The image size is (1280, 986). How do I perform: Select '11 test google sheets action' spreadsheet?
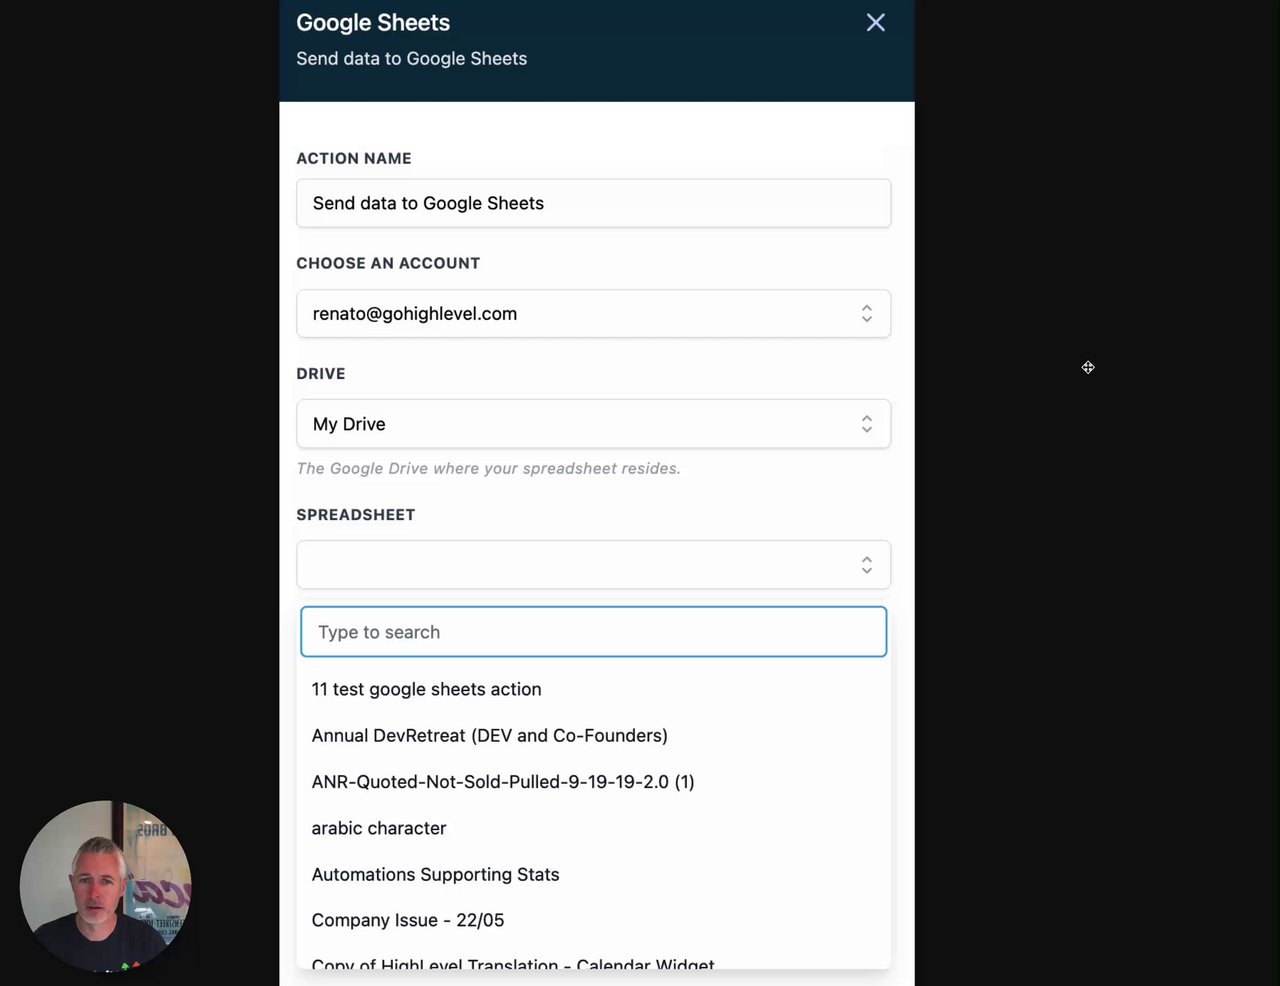coord(593,689)
